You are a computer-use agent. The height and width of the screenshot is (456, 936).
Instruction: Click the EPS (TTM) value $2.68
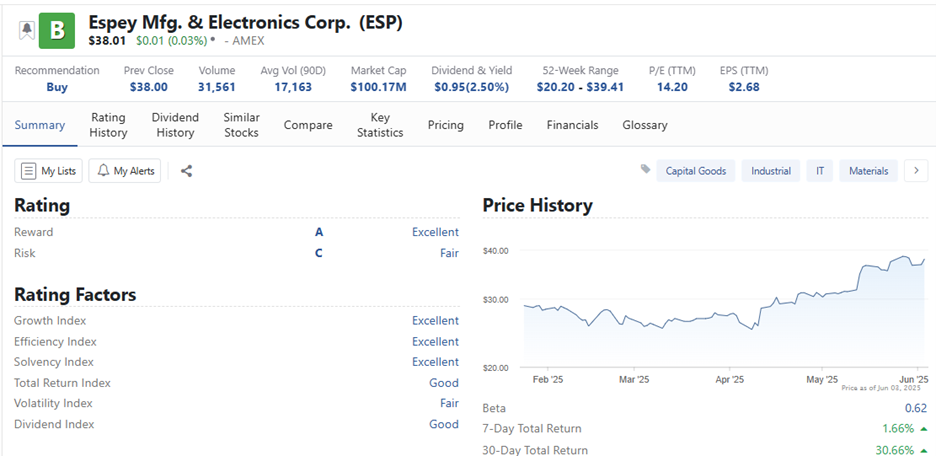[x=744, y=87]
